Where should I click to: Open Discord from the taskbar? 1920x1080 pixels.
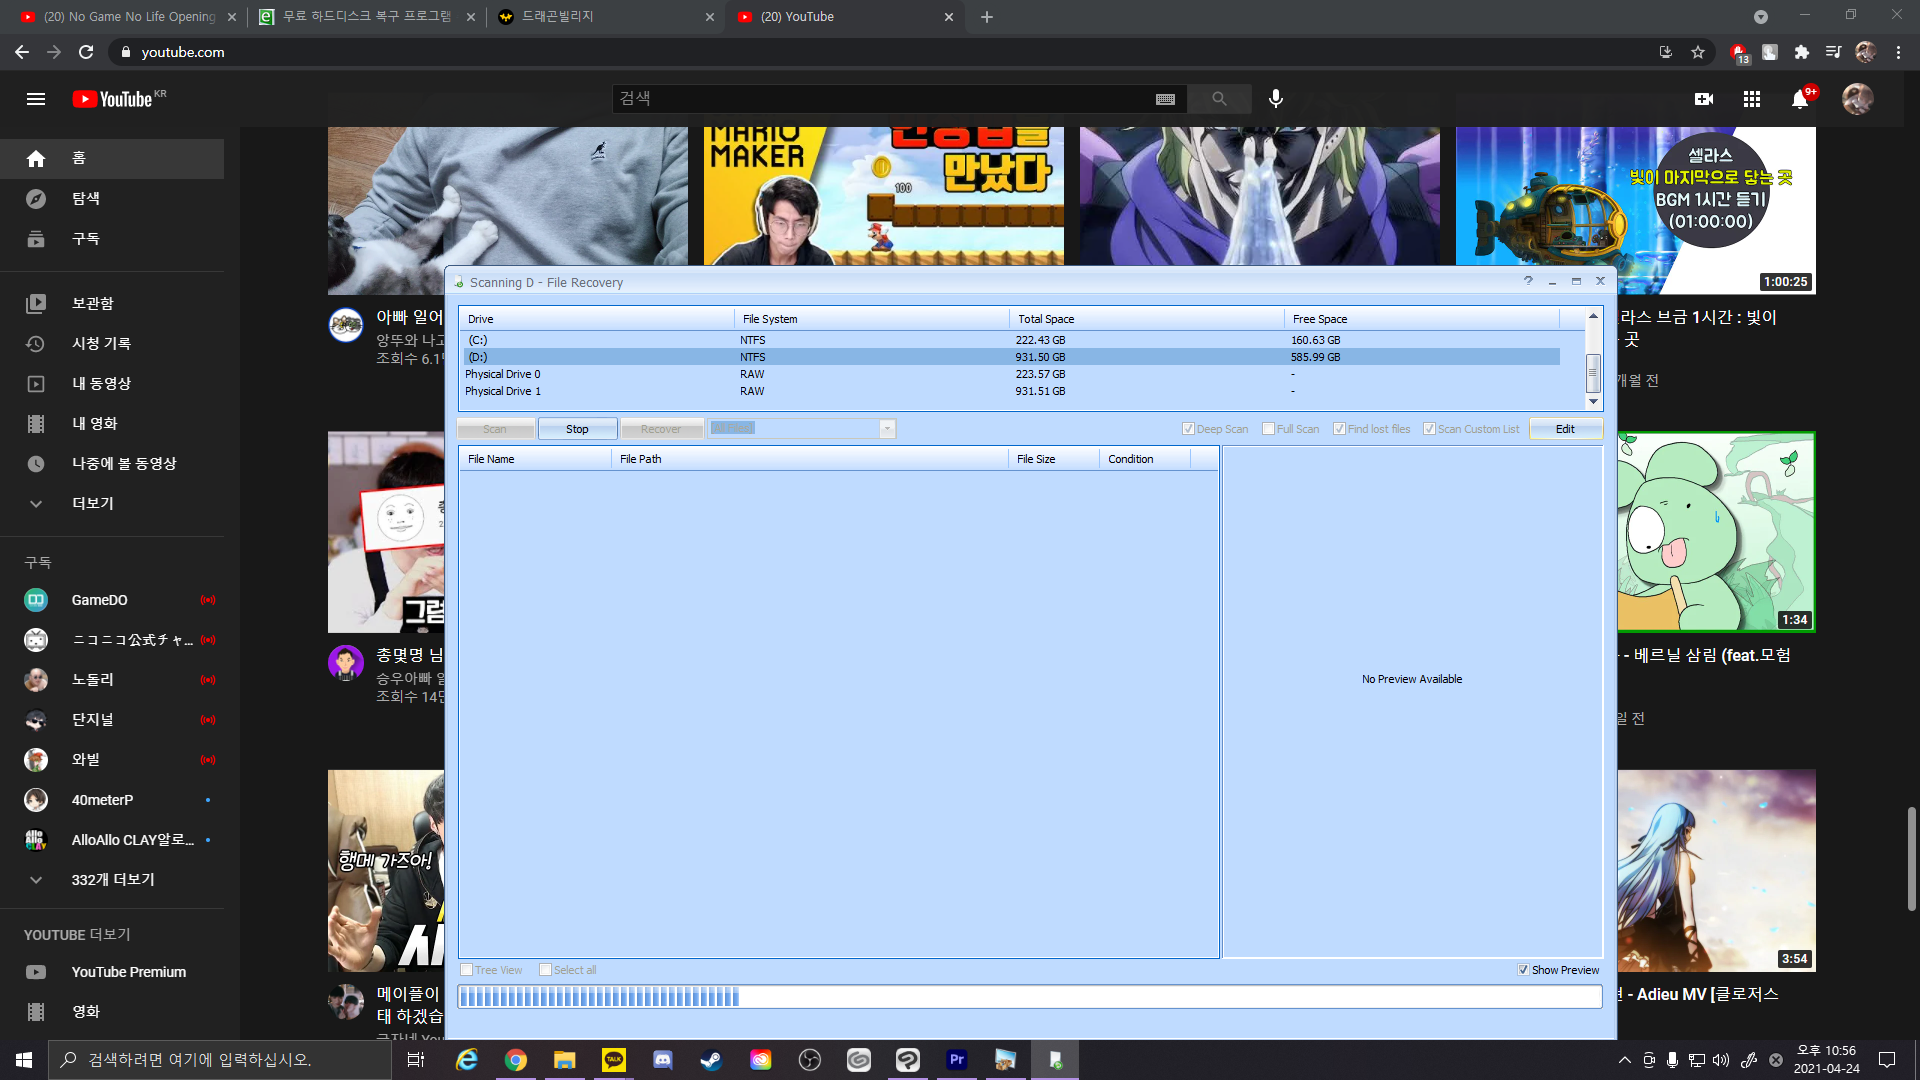click(662, 1060)
